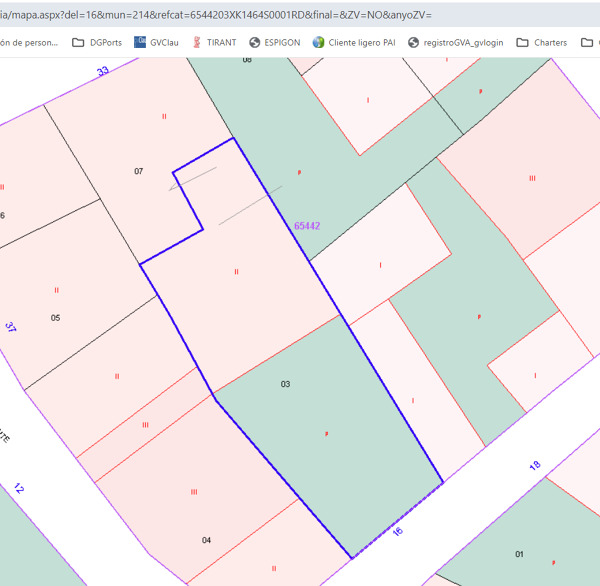
Task: Click street number 37 label
Action: click(x=11, y=327)
